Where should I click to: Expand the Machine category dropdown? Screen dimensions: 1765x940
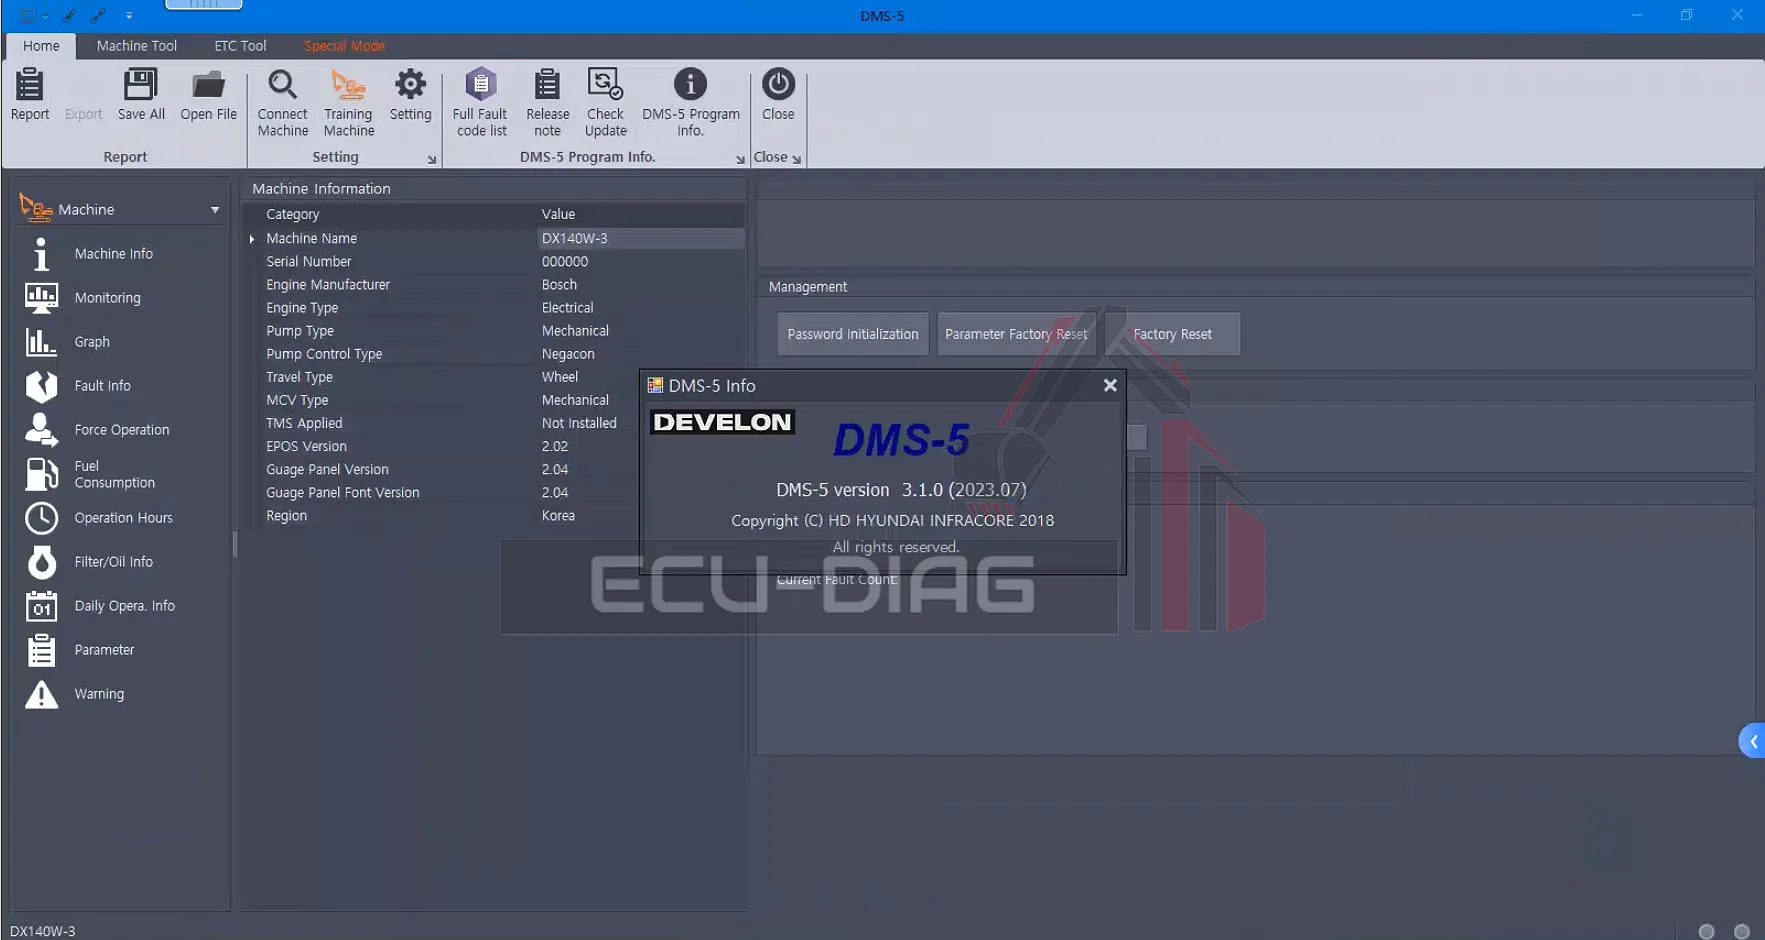point(215,210)
